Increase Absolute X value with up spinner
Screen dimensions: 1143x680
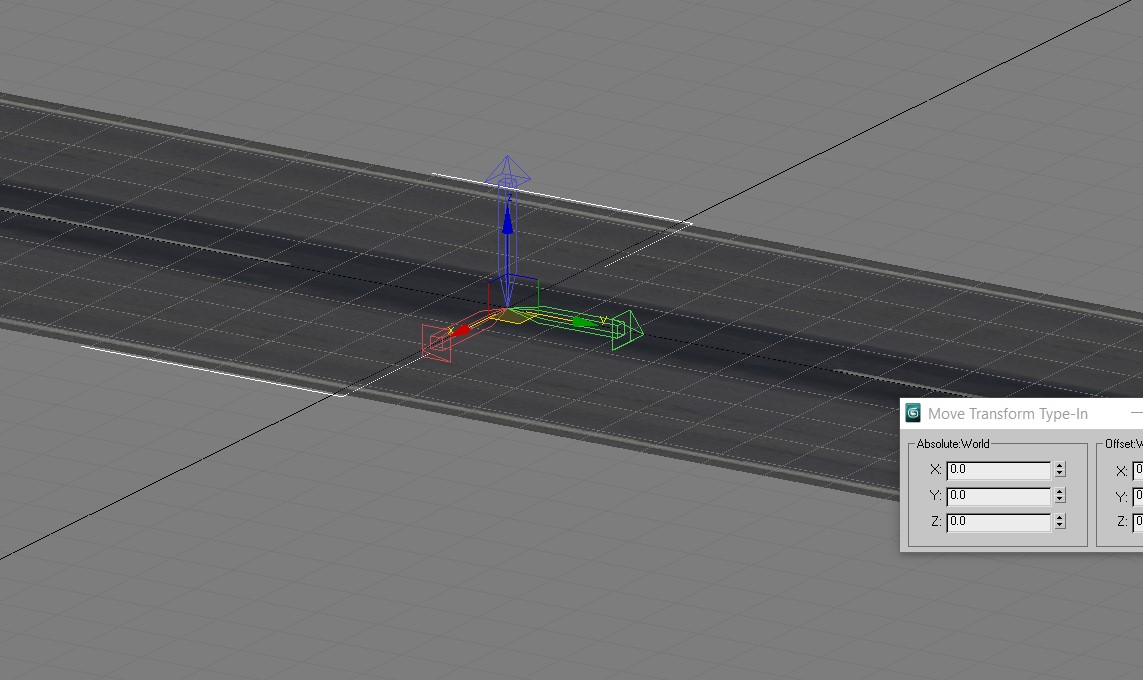pos(1060,466)
